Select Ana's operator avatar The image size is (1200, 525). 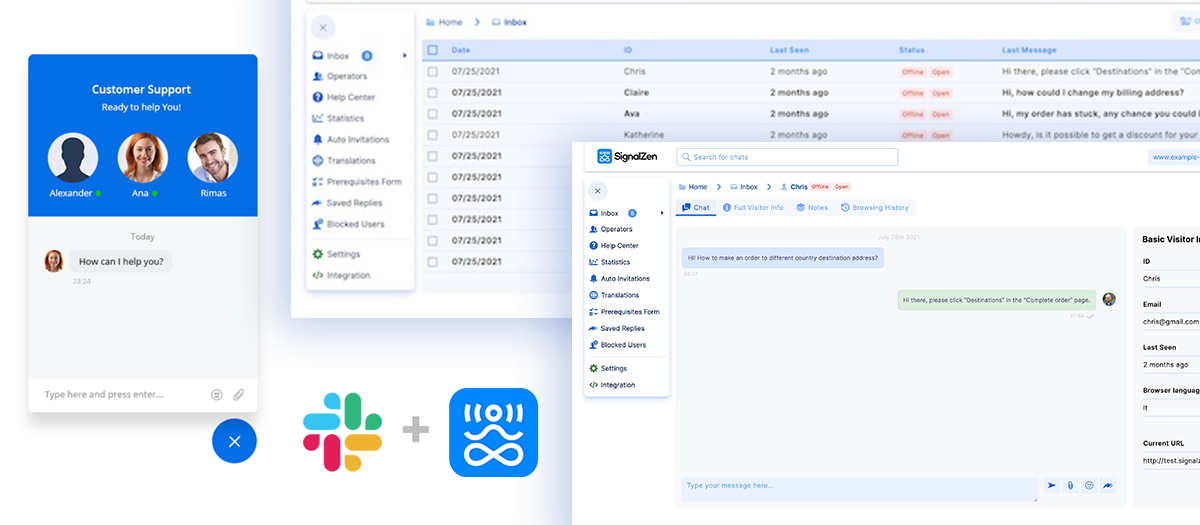point(143,157)
